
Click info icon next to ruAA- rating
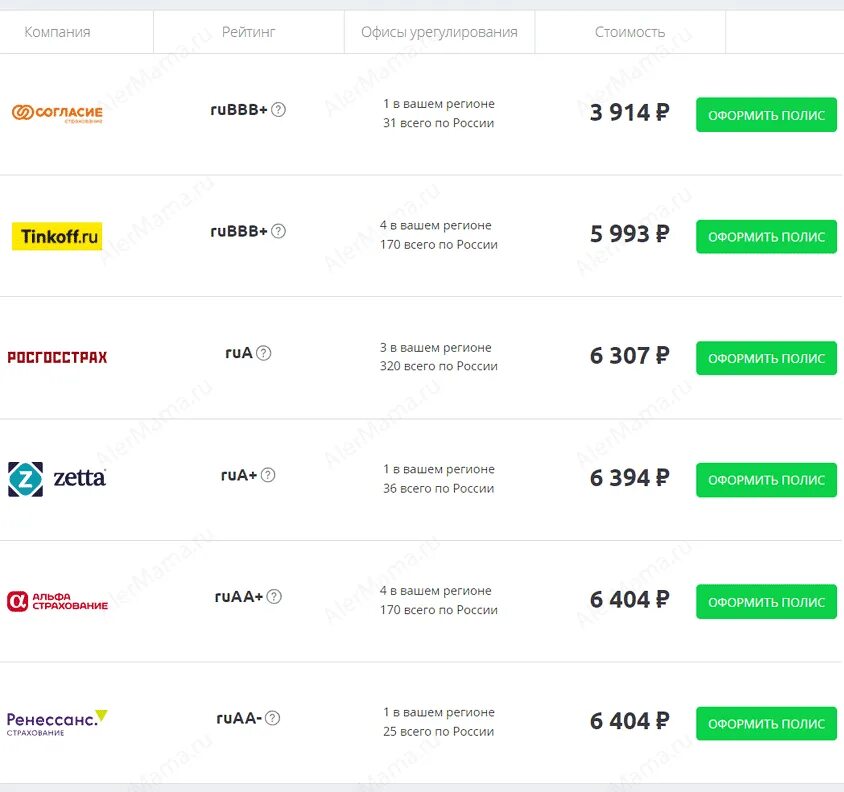tap(272, 718)
